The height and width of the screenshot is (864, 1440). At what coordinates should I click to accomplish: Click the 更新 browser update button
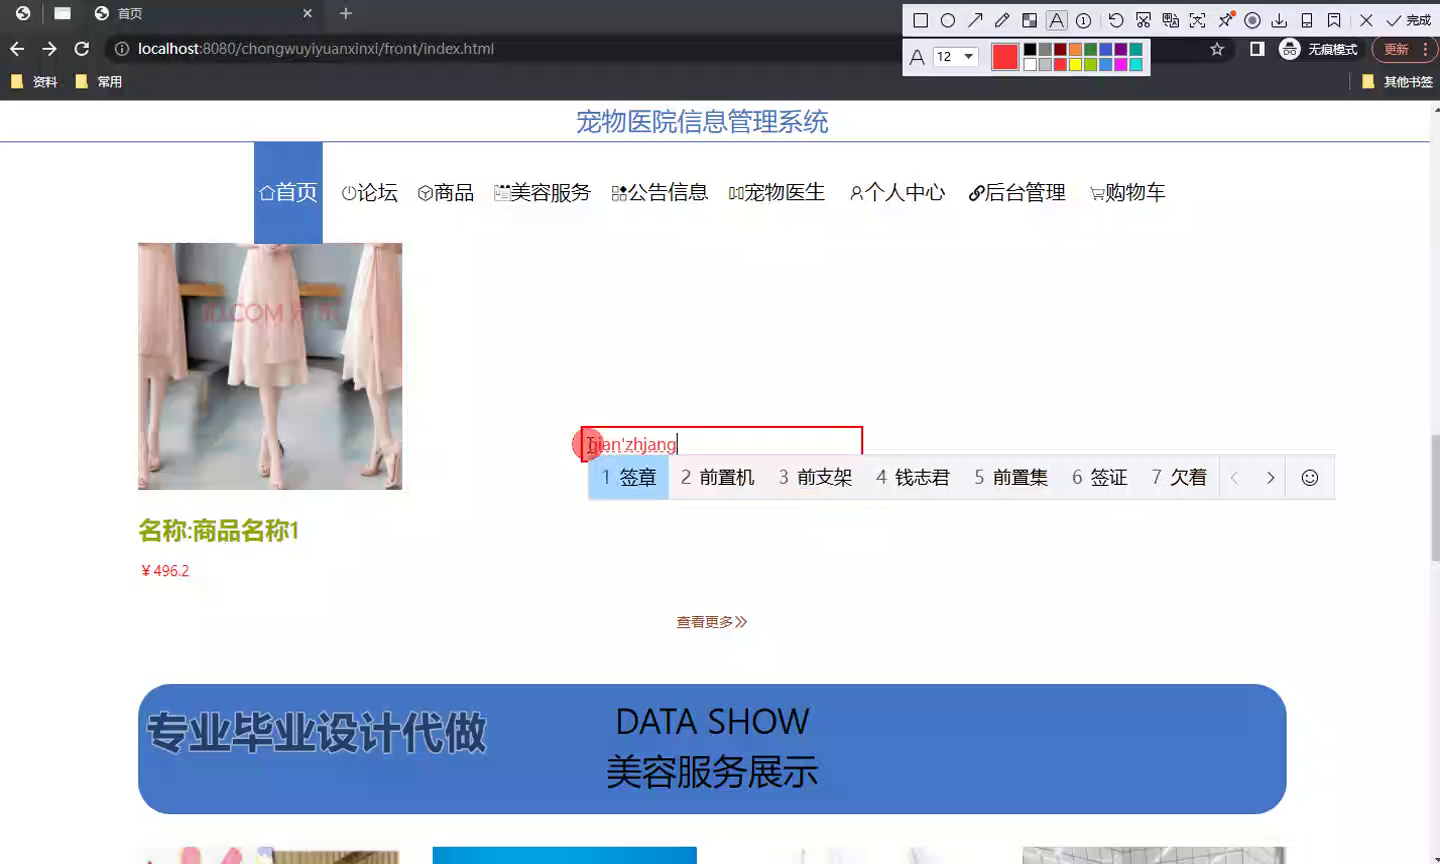[1404, 49]
